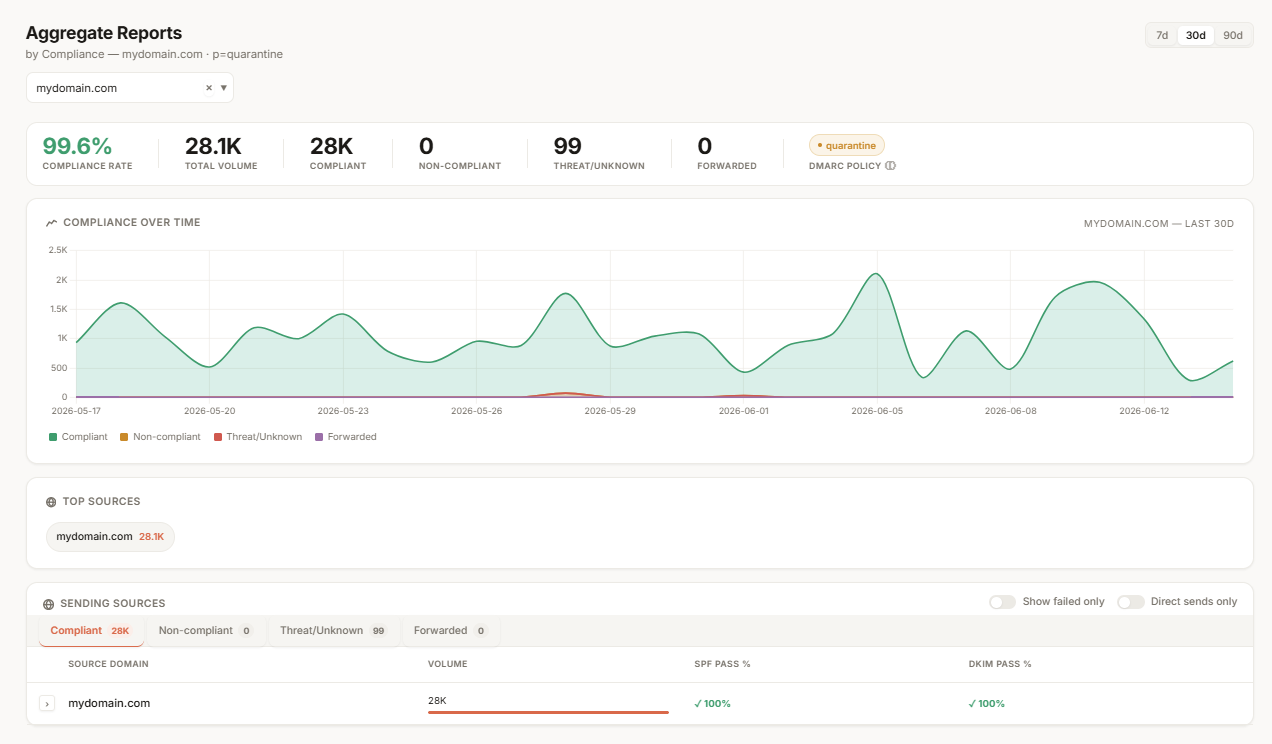1272x744 pixels.
Task: Click the SPF Pass % column header
Action: click(722, 664)
